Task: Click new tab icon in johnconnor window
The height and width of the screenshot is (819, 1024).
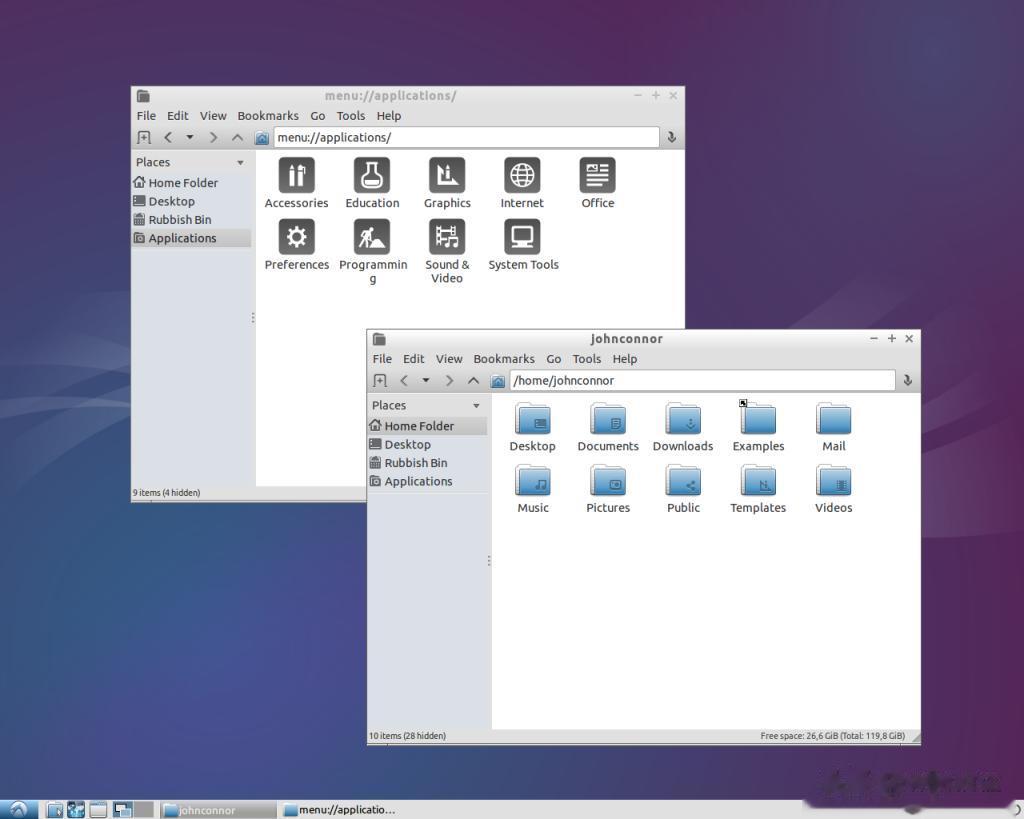Action: (x=379, y=381)
